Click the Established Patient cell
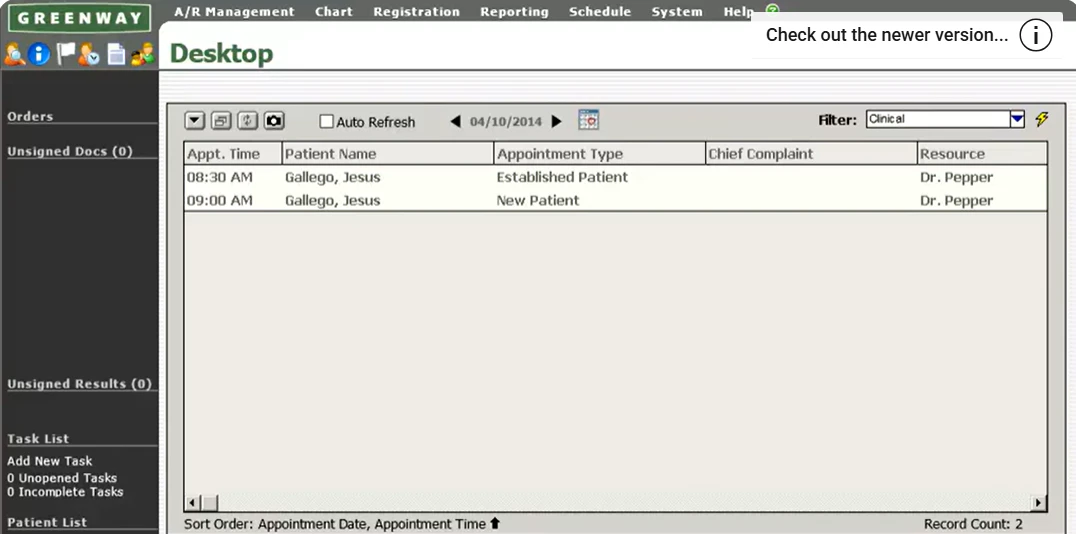1076x534 pixels. click(x=562, y=177)
